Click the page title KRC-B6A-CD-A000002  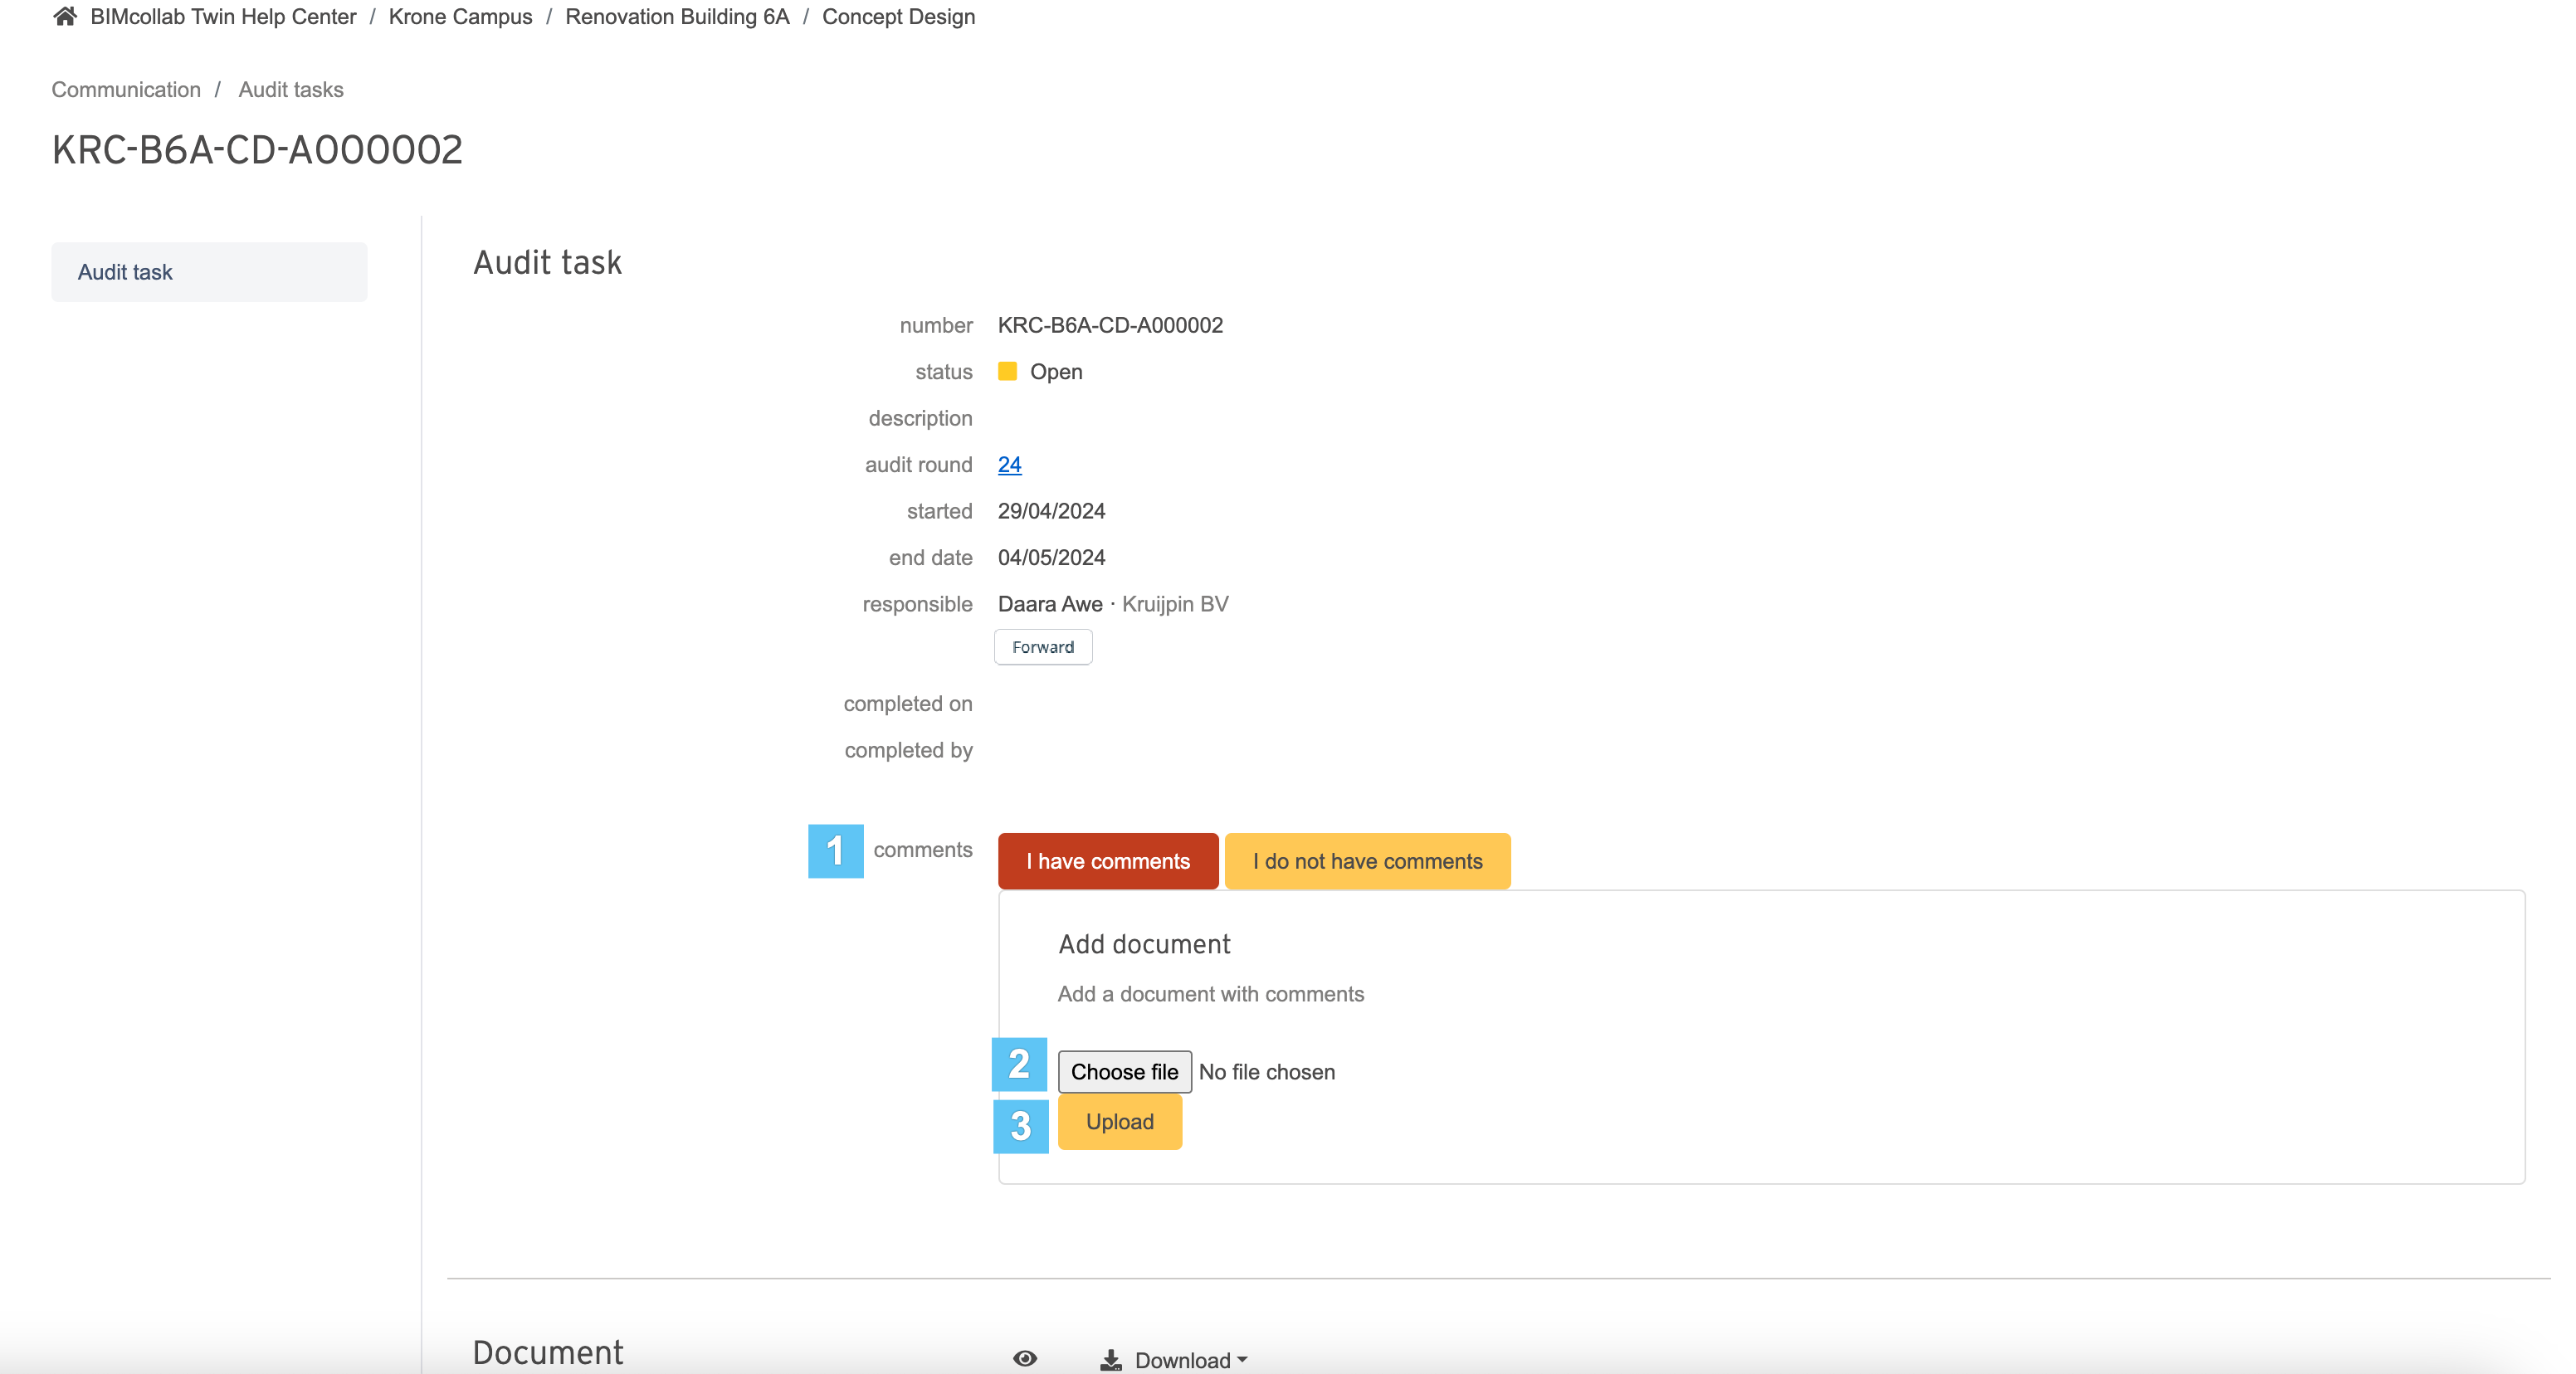point(257,150)
